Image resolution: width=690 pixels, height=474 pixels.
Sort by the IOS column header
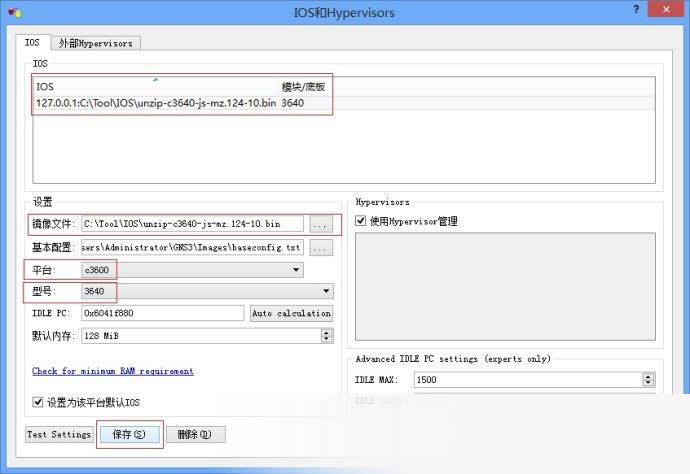tap(156, 86)
